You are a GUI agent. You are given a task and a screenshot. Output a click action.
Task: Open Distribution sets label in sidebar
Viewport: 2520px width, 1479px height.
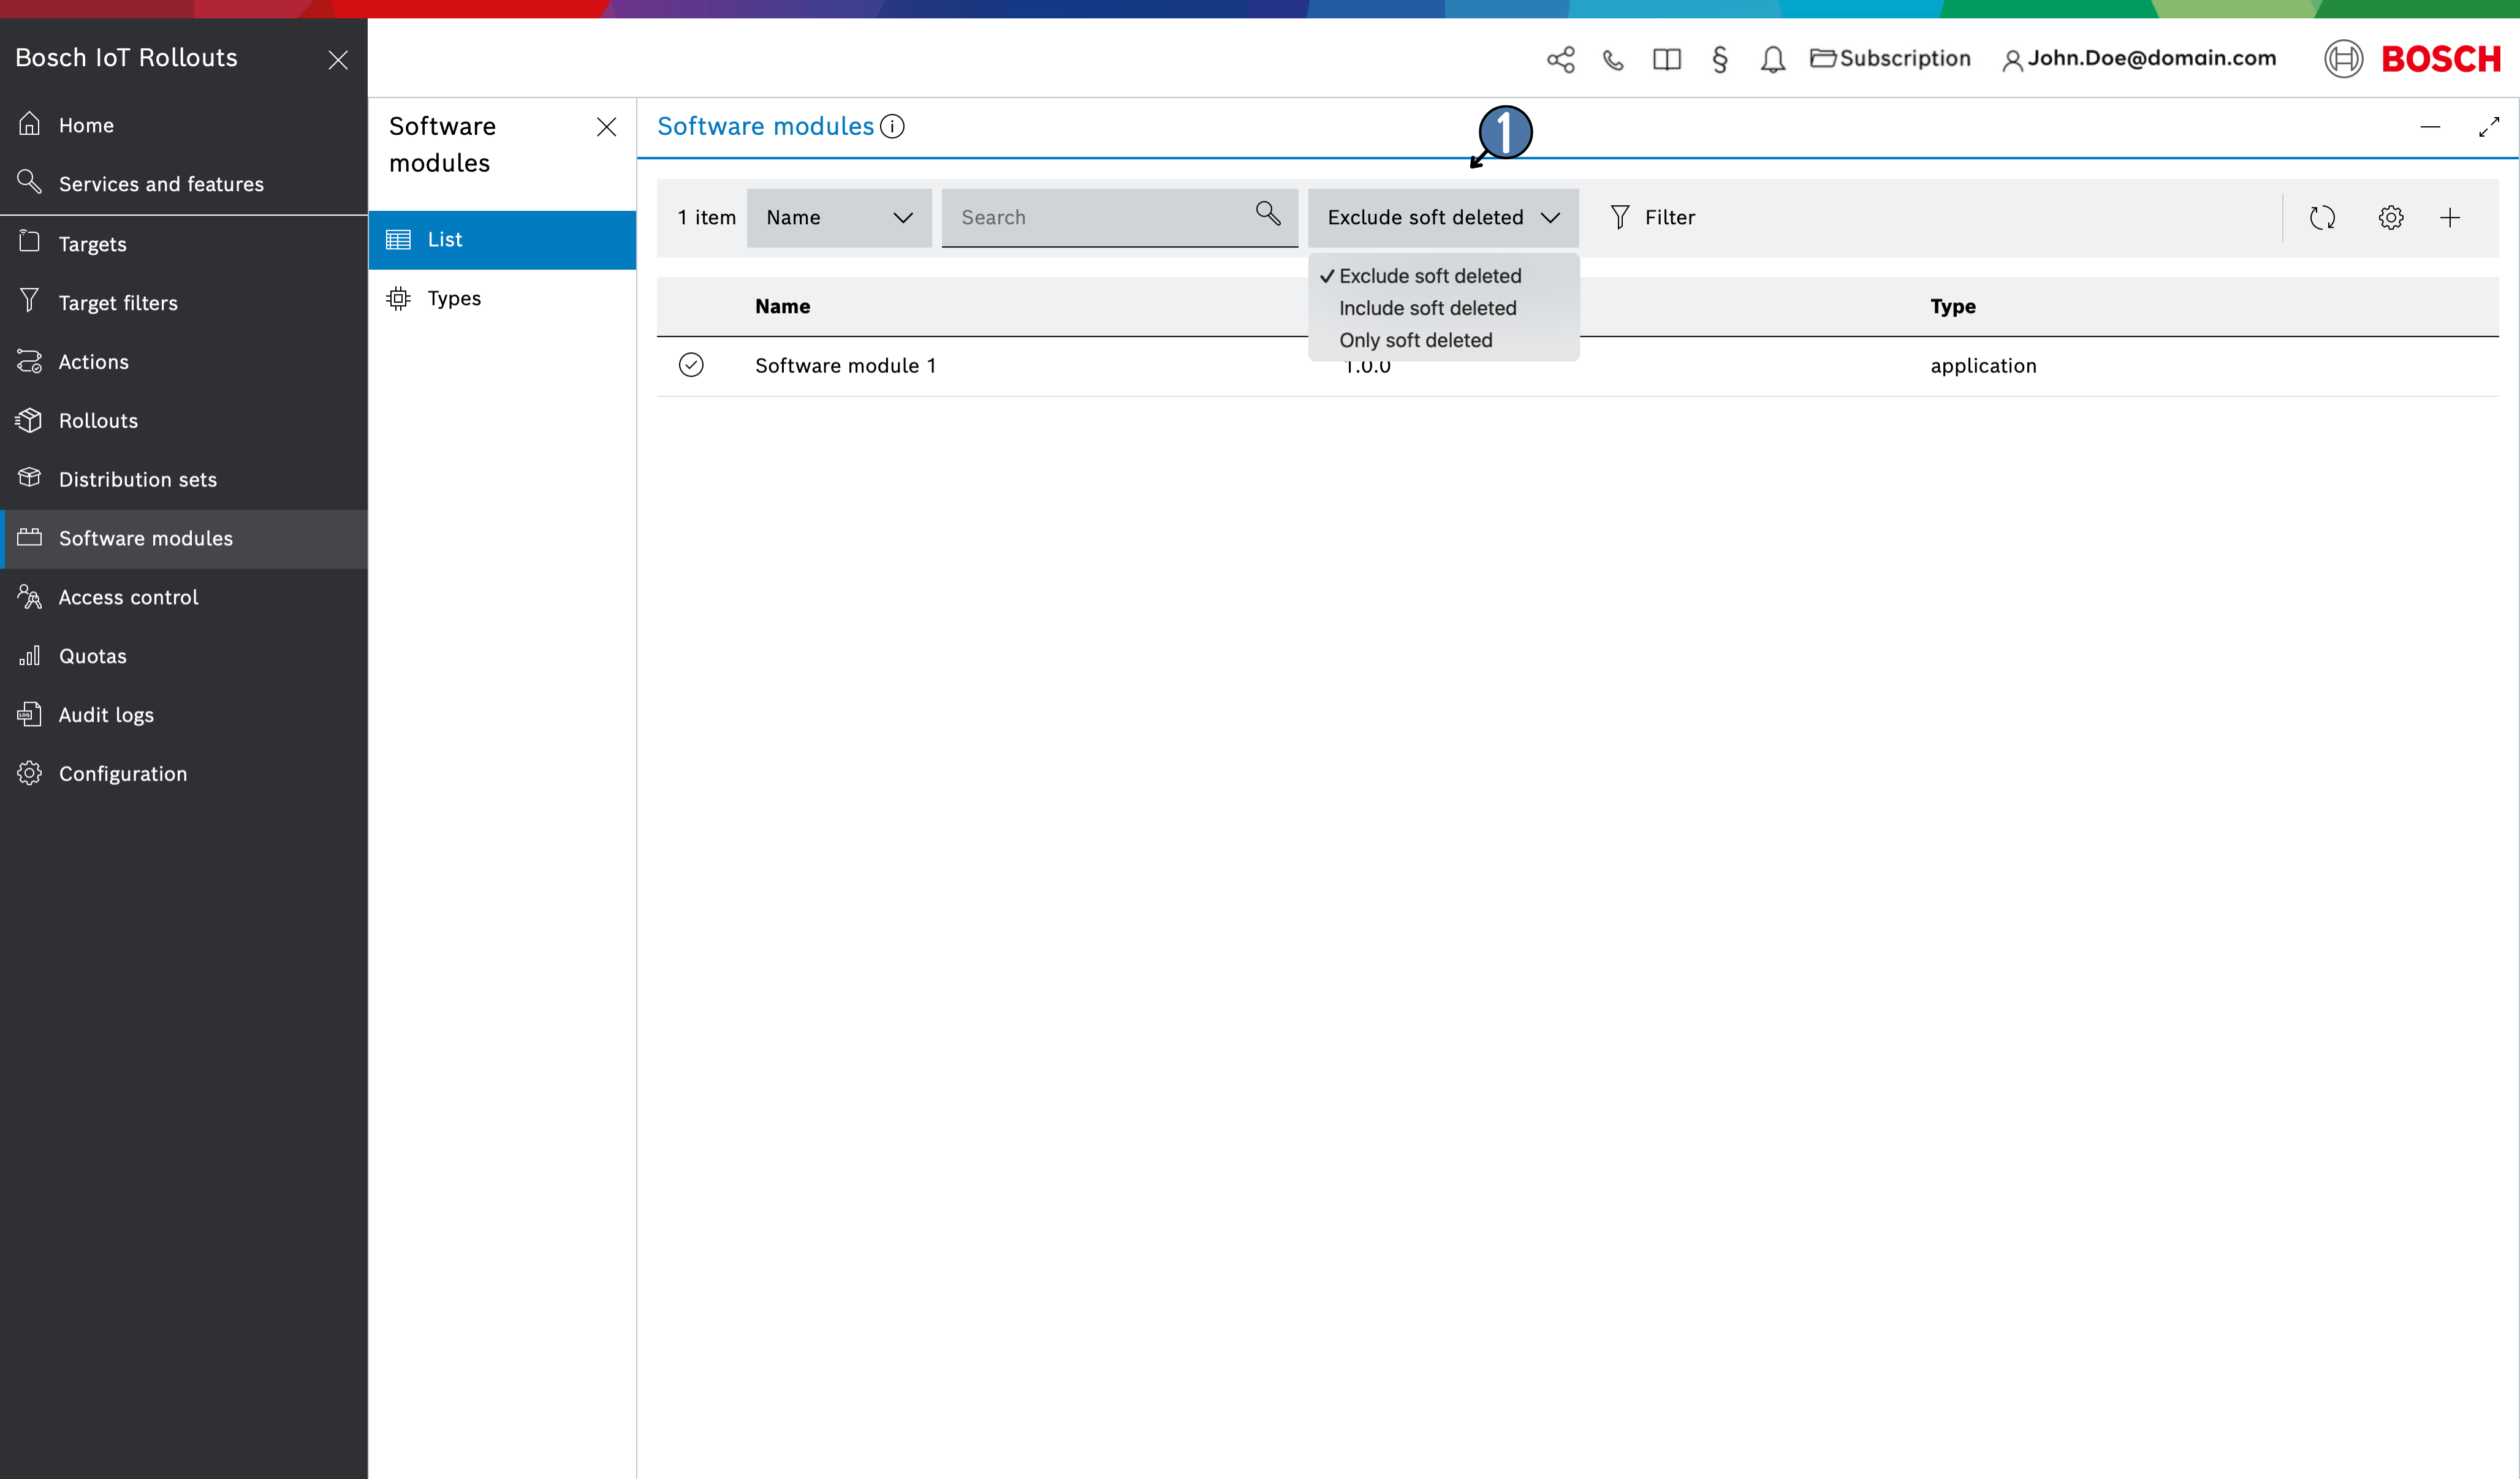(138, 480)
